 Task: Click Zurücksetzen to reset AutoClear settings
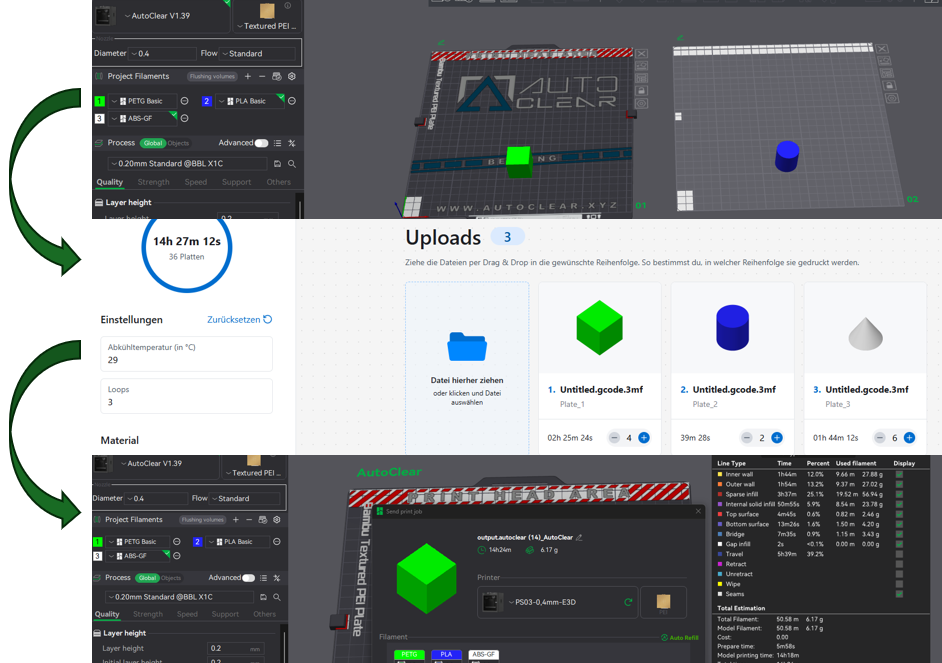[x=240, y=319]
